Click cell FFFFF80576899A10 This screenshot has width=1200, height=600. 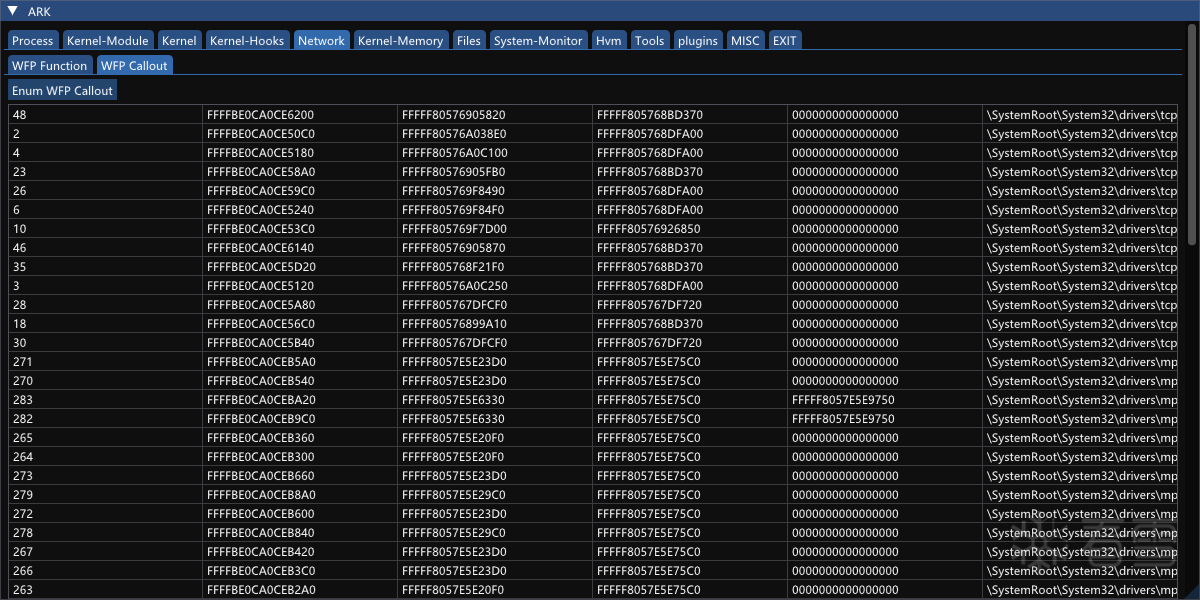(495, 324)
